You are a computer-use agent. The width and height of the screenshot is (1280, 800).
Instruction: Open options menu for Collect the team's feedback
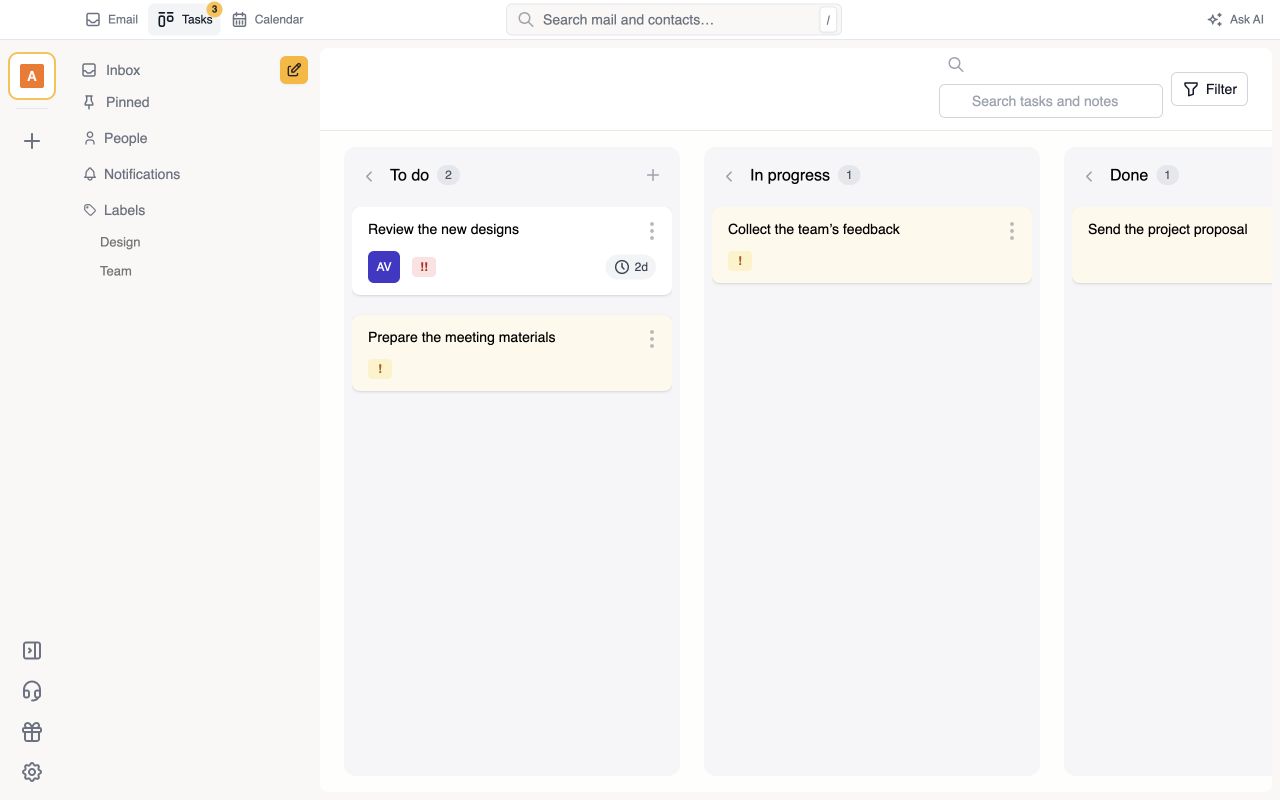tap(1012, 231)
